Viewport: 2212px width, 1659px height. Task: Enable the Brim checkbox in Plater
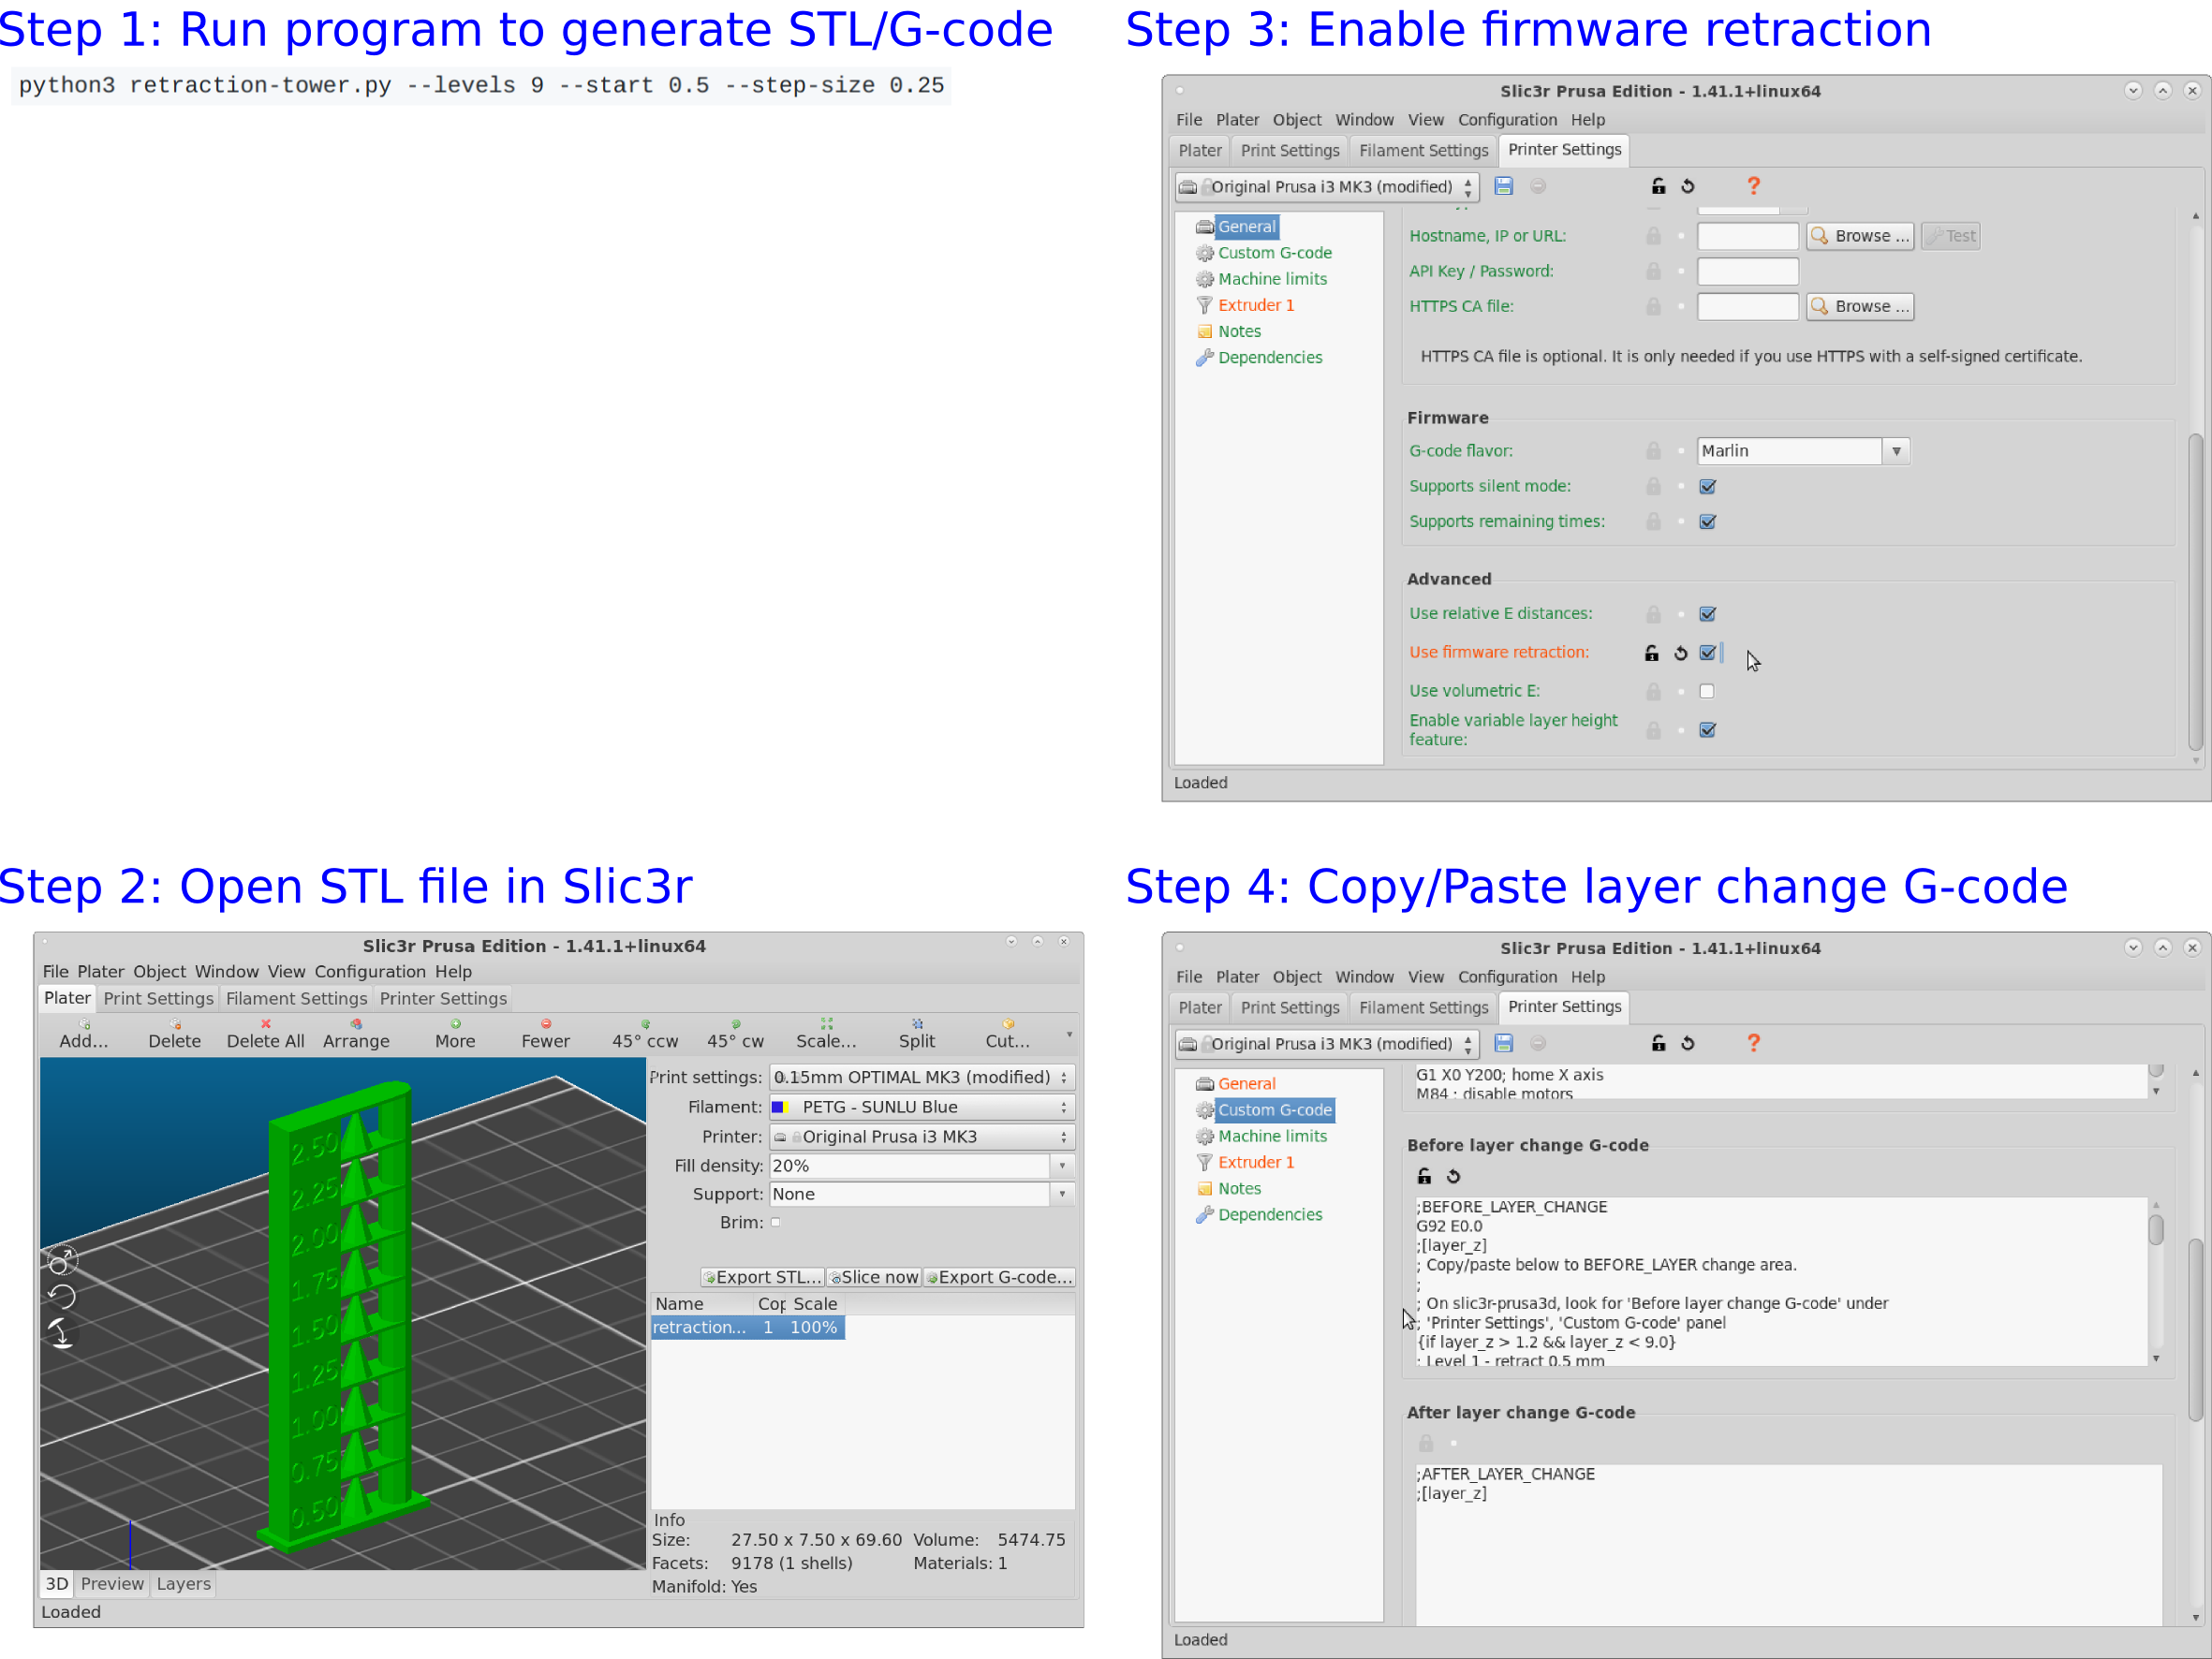point(775,1222)
